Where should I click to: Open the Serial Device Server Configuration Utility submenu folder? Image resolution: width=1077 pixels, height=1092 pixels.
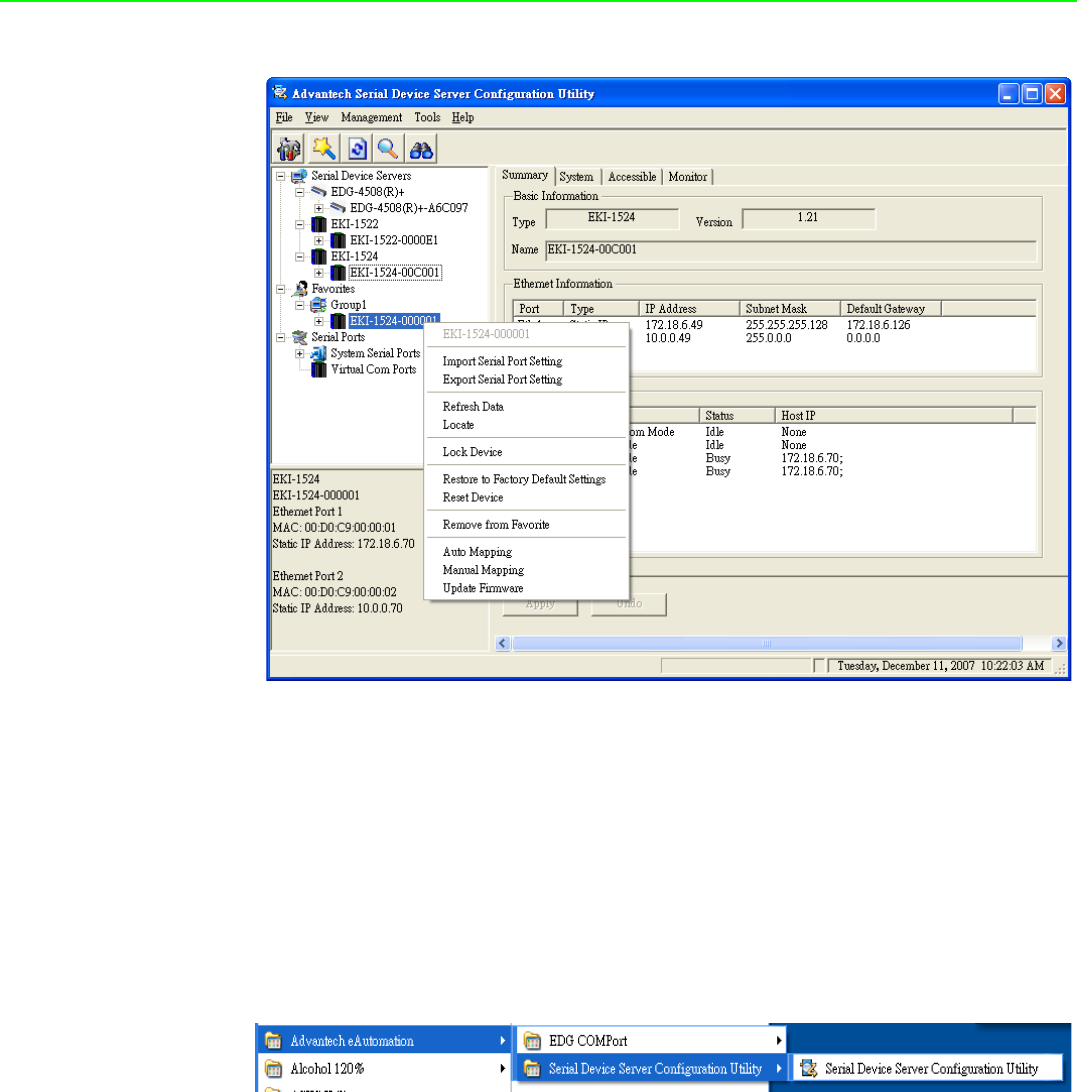[x=653, y=1069]
